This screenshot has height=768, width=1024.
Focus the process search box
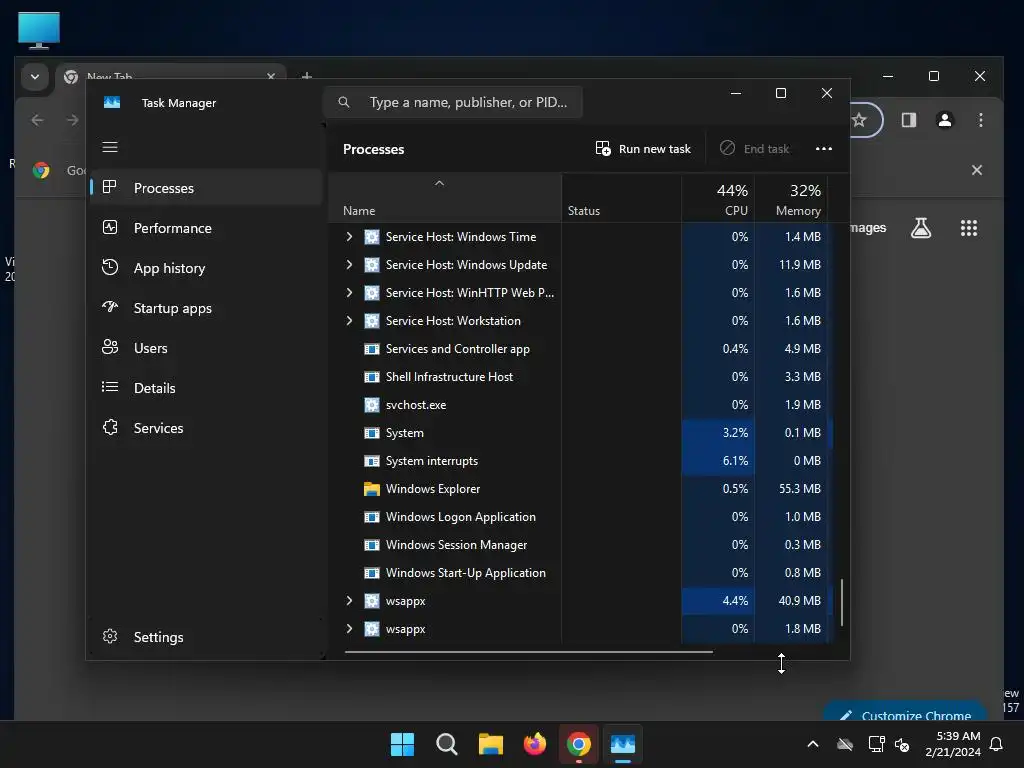click(453, 103)
